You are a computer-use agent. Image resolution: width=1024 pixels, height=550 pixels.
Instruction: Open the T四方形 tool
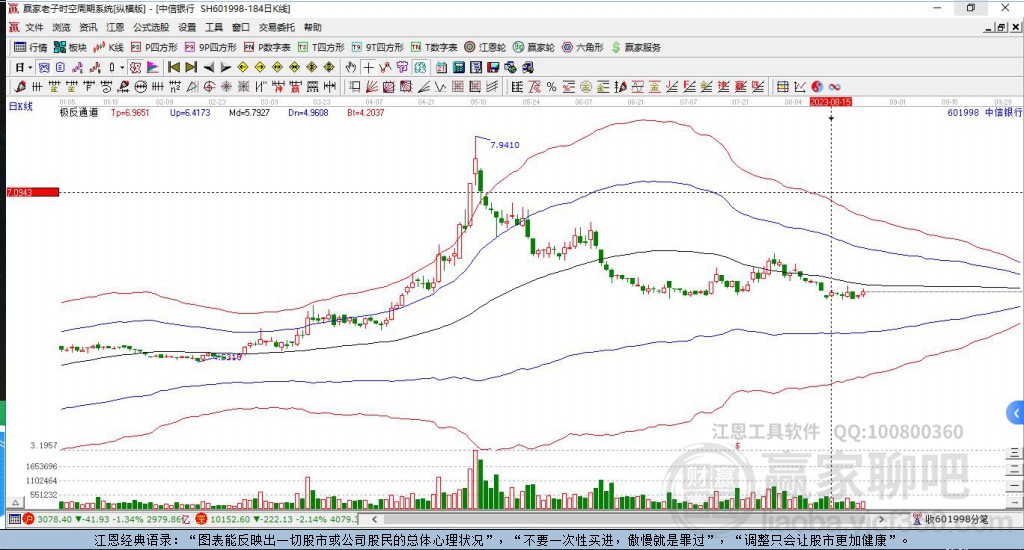(x=321, y=47)
